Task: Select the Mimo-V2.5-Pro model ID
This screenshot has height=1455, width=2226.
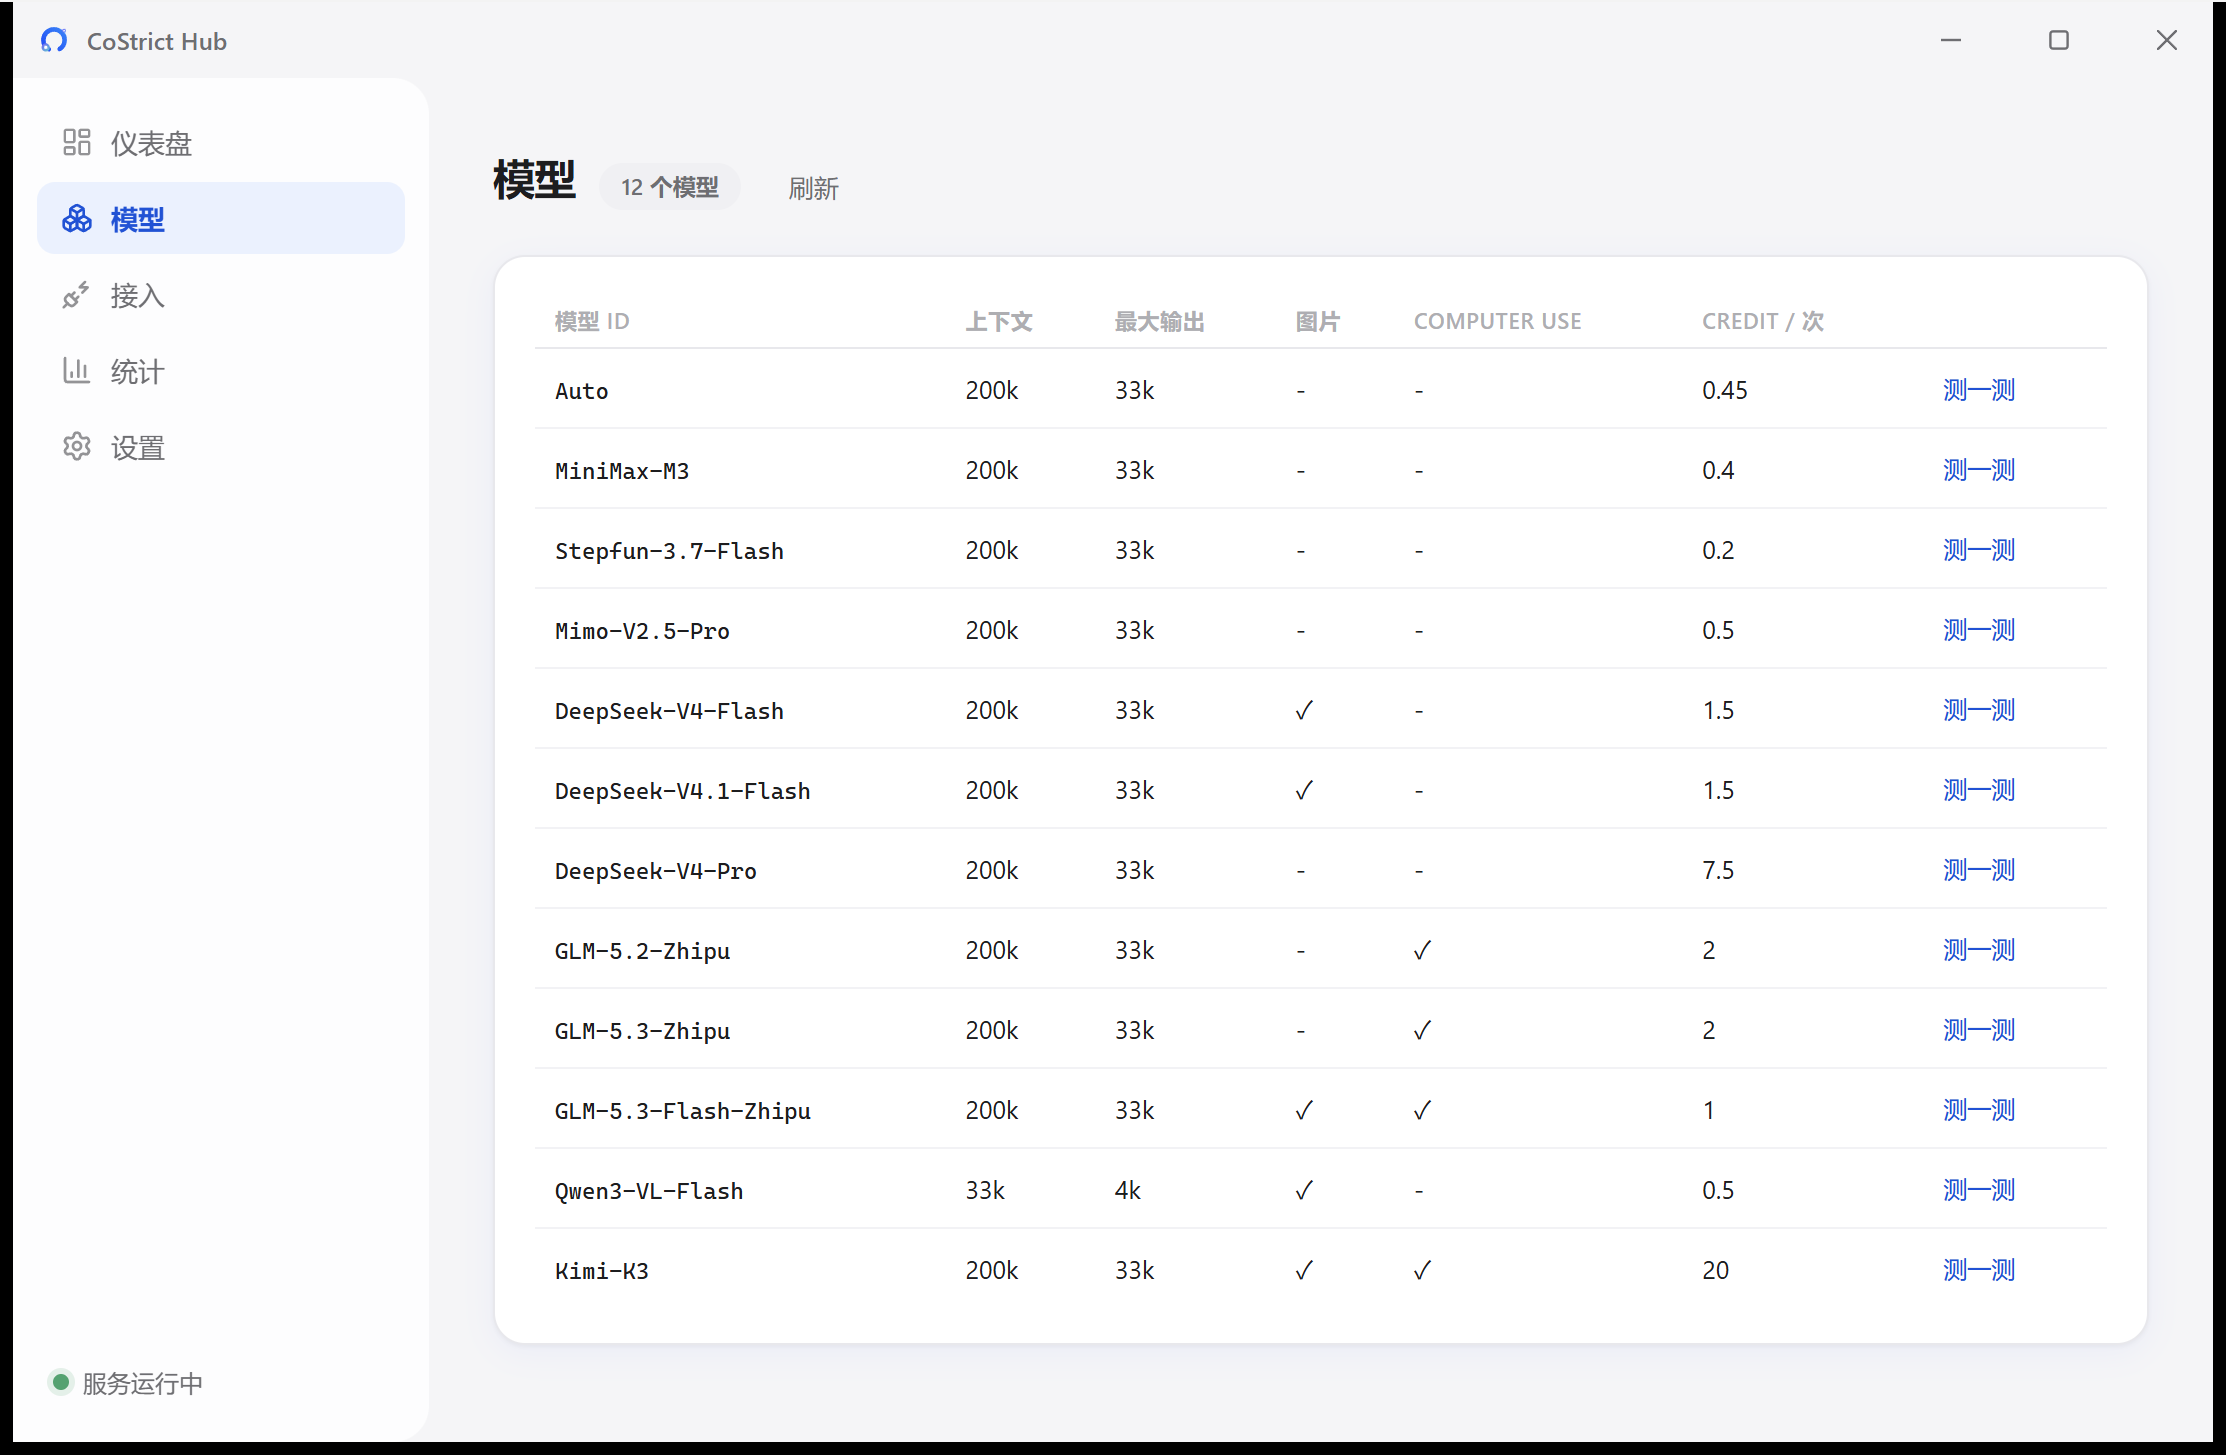Action: [642, 631]
